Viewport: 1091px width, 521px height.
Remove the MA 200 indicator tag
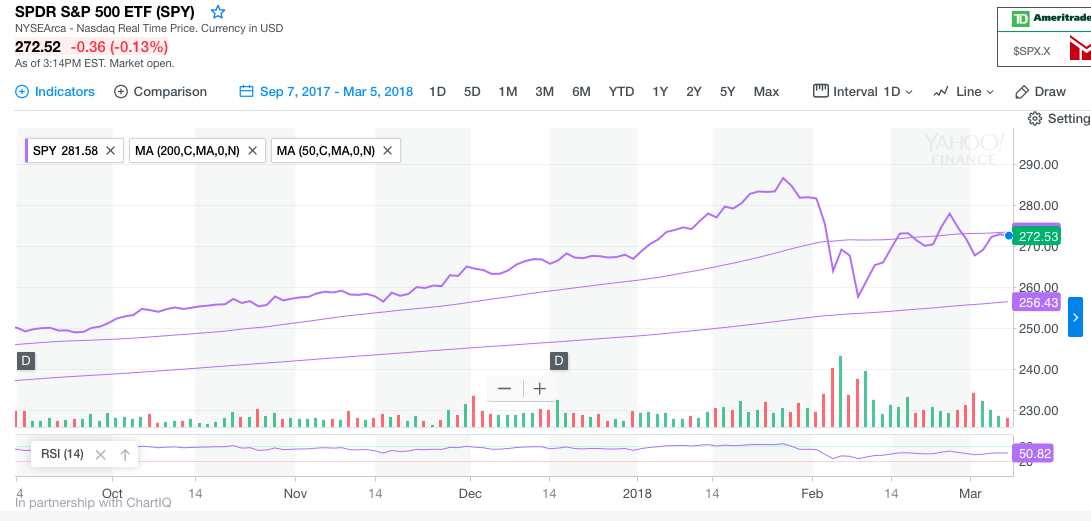[253, 151]
